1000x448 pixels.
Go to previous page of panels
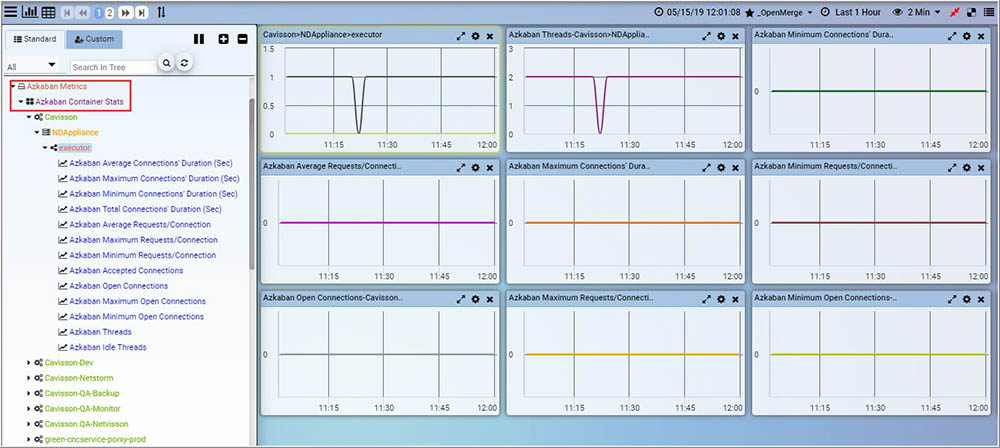(x=84, y=12)
